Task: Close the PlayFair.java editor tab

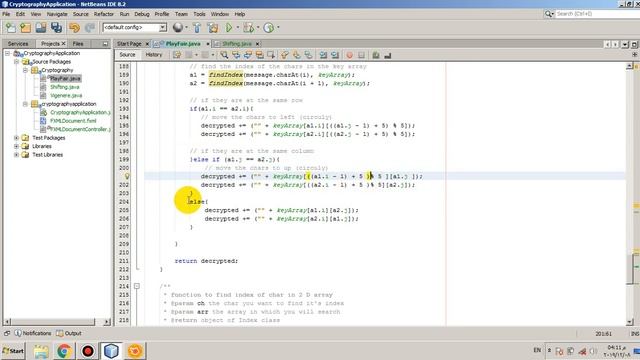Action: pyautogui.click(x=208, y=44)
